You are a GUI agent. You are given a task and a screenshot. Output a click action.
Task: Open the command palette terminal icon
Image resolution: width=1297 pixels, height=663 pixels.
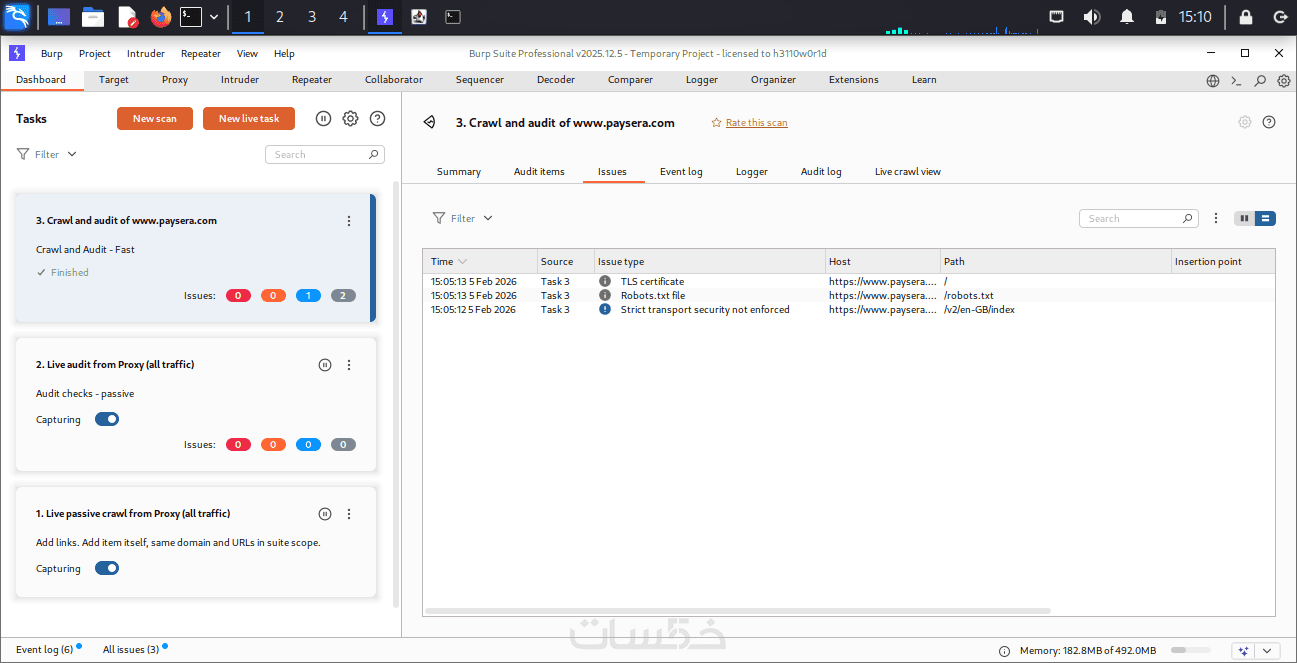coord(1236,81)
